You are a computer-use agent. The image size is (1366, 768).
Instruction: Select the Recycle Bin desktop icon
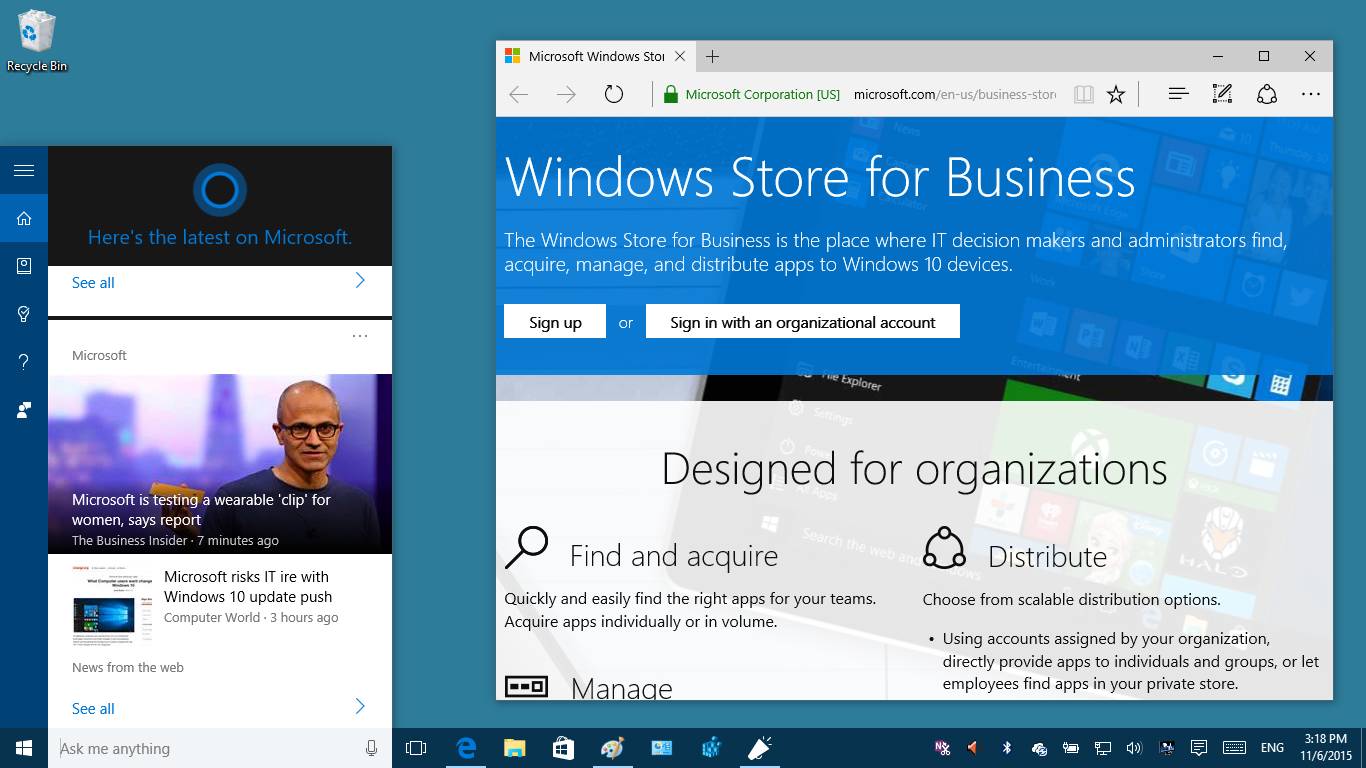coord(37,40)
